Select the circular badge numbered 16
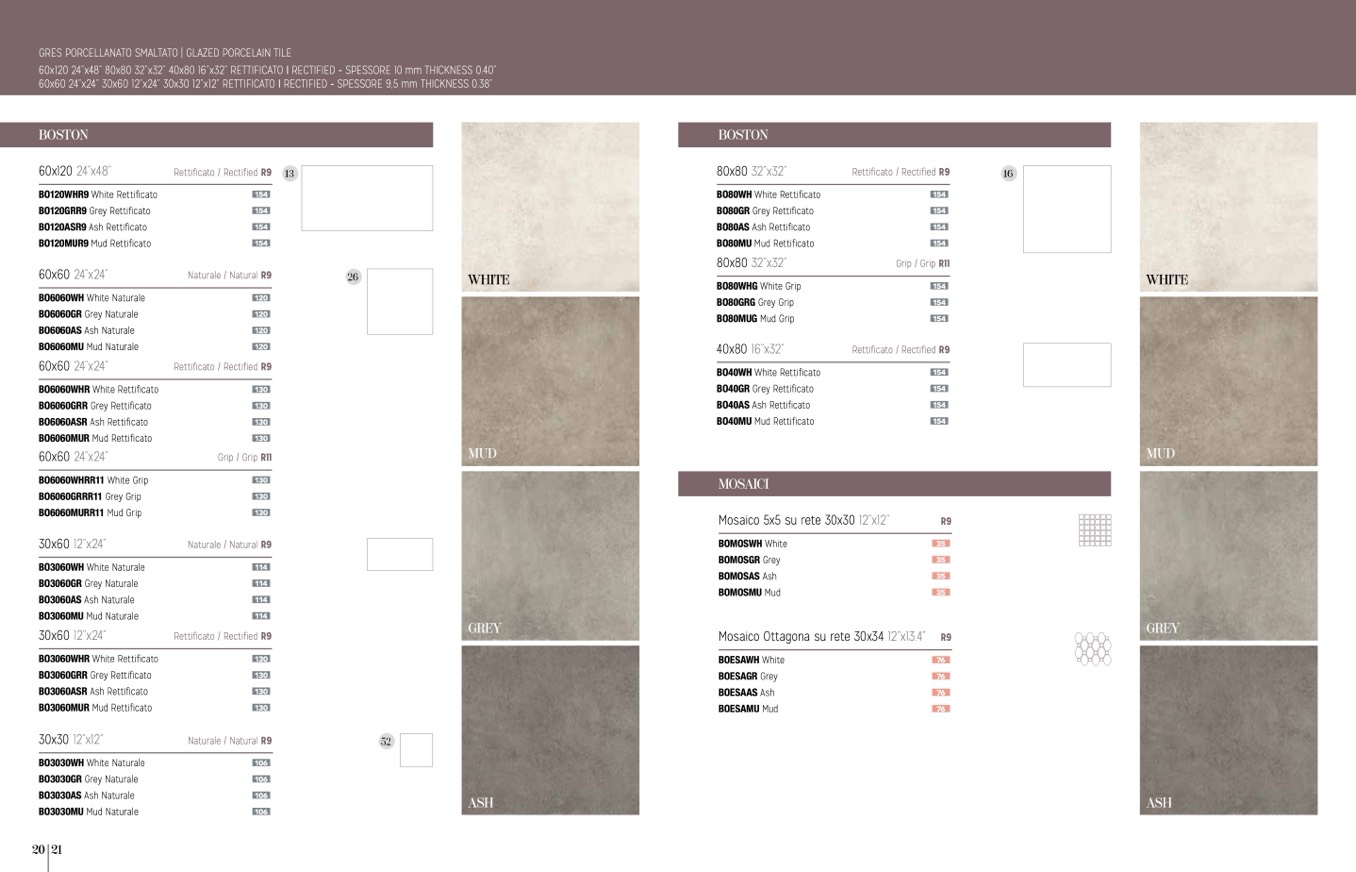This screenshot has height=872, width=1356. 1008,173
